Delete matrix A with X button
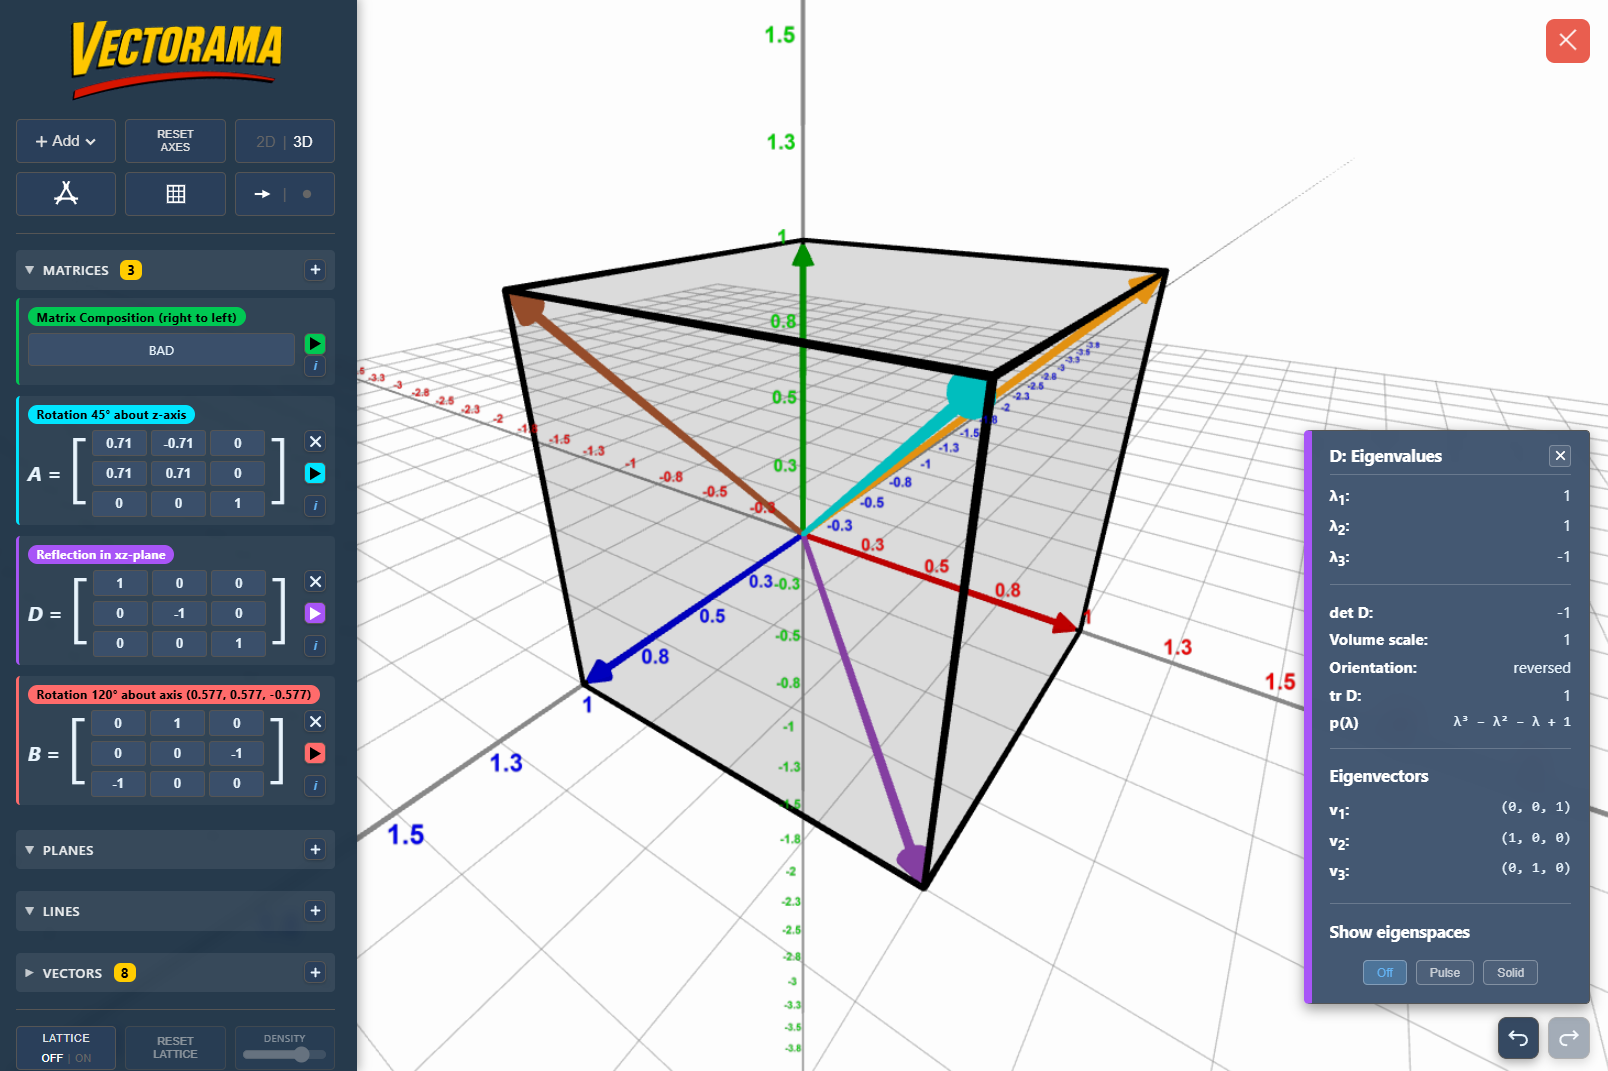Image resolution: width=1608 pixels, height=1071 pixels. pos(315,442)
